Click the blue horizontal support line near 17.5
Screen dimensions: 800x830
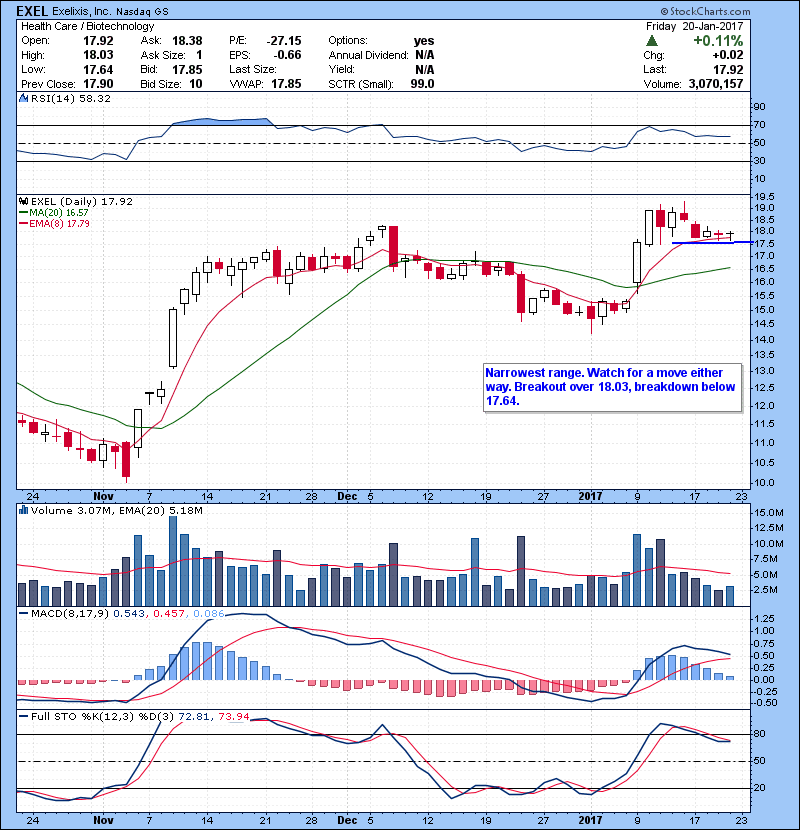click(x=712, y=242)
